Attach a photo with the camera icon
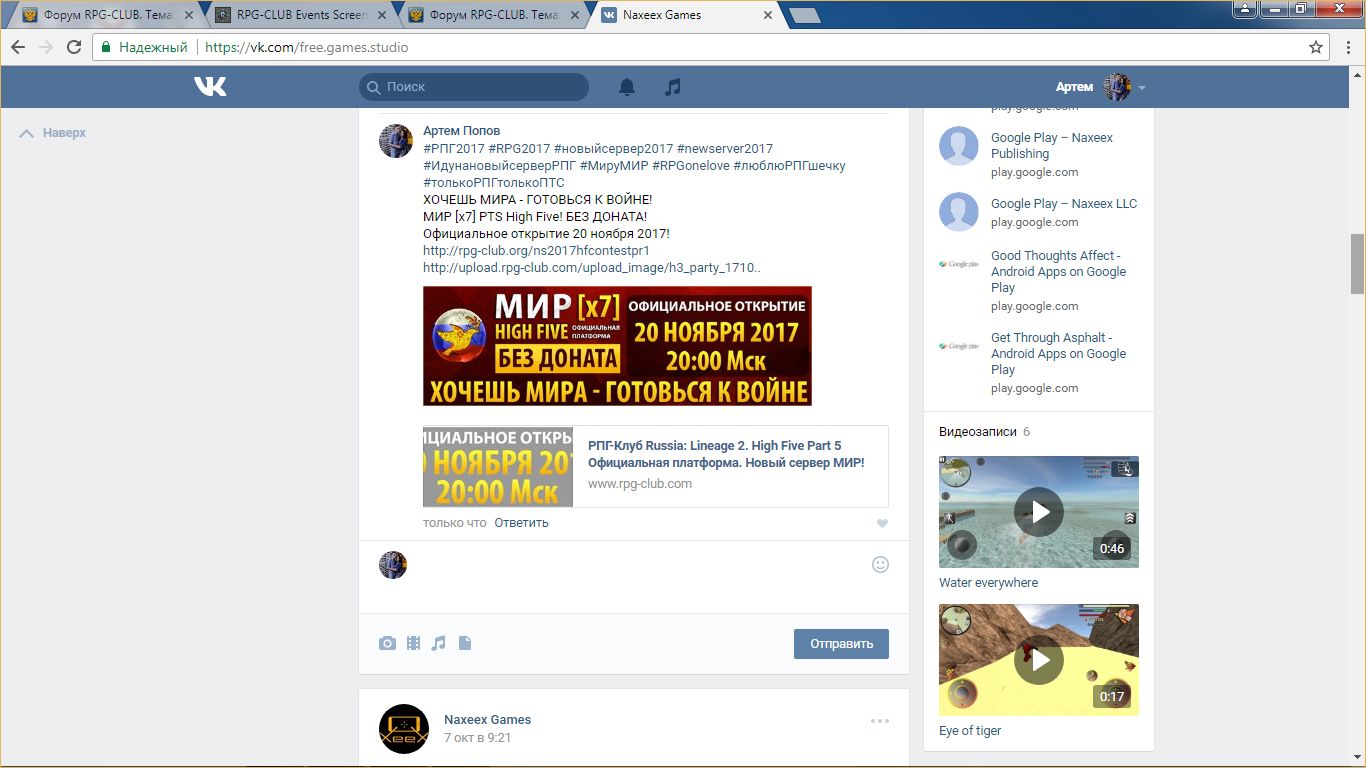Image resolution: width=1366 pixels, height=768 pixels. tap(387, 643)
